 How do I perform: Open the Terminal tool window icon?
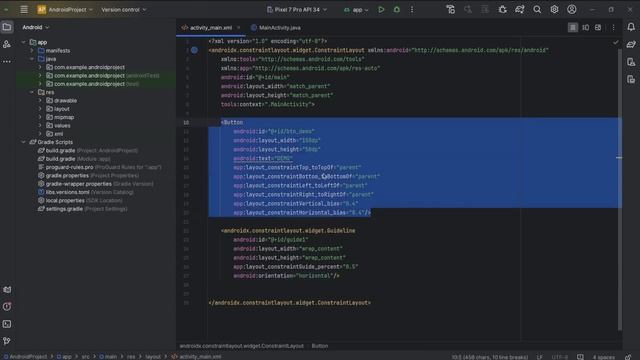(x=7, y=324)
